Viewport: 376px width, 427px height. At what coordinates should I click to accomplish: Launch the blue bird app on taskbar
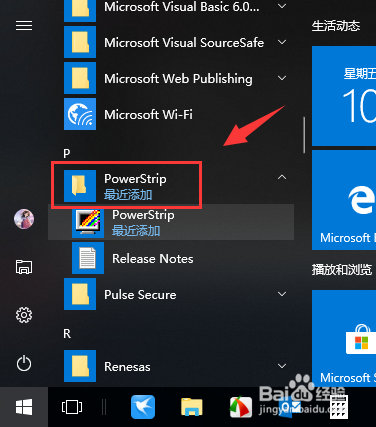(x=143, y=407)
